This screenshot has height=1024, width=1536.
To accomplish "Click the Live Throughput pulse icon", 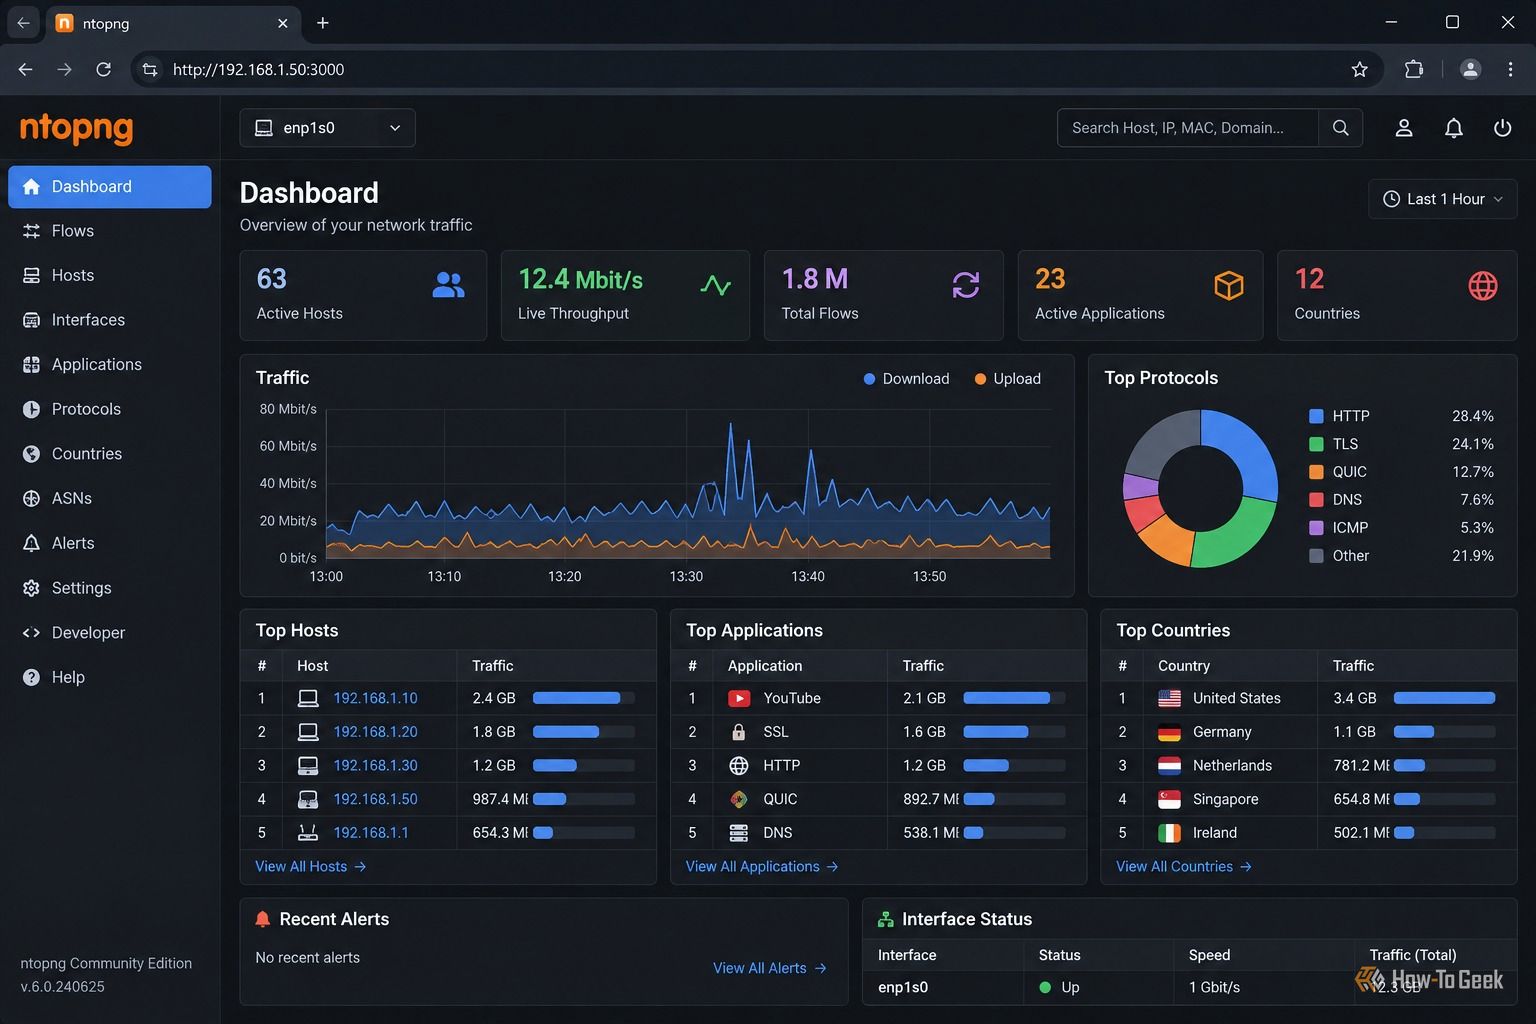I will (715, 286).
